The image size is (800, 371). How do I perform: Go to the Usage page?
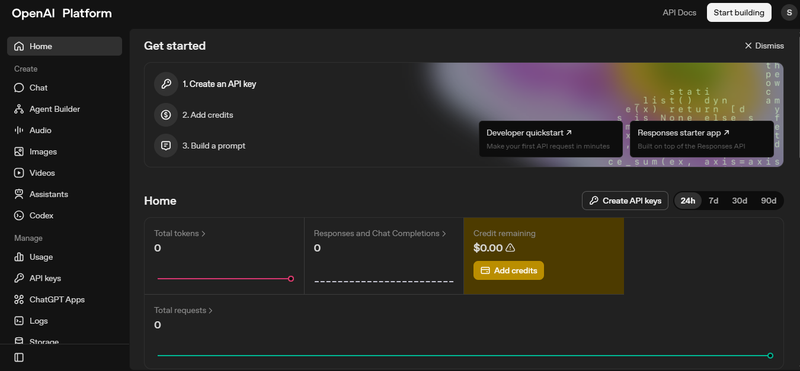(x=65, y=257)
